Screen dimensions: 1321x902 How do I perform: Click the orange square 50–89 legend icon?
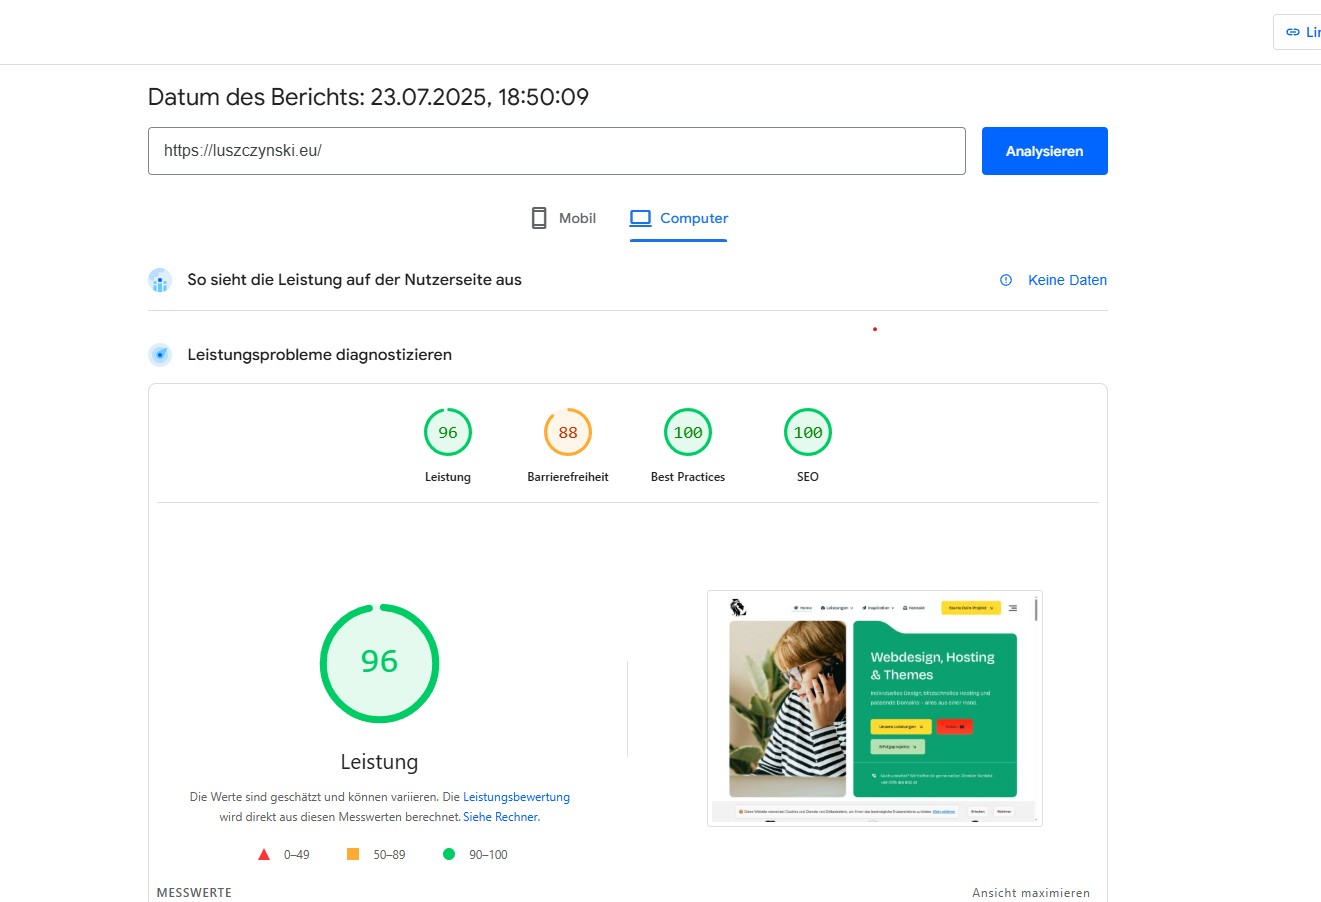click(352, 854)
